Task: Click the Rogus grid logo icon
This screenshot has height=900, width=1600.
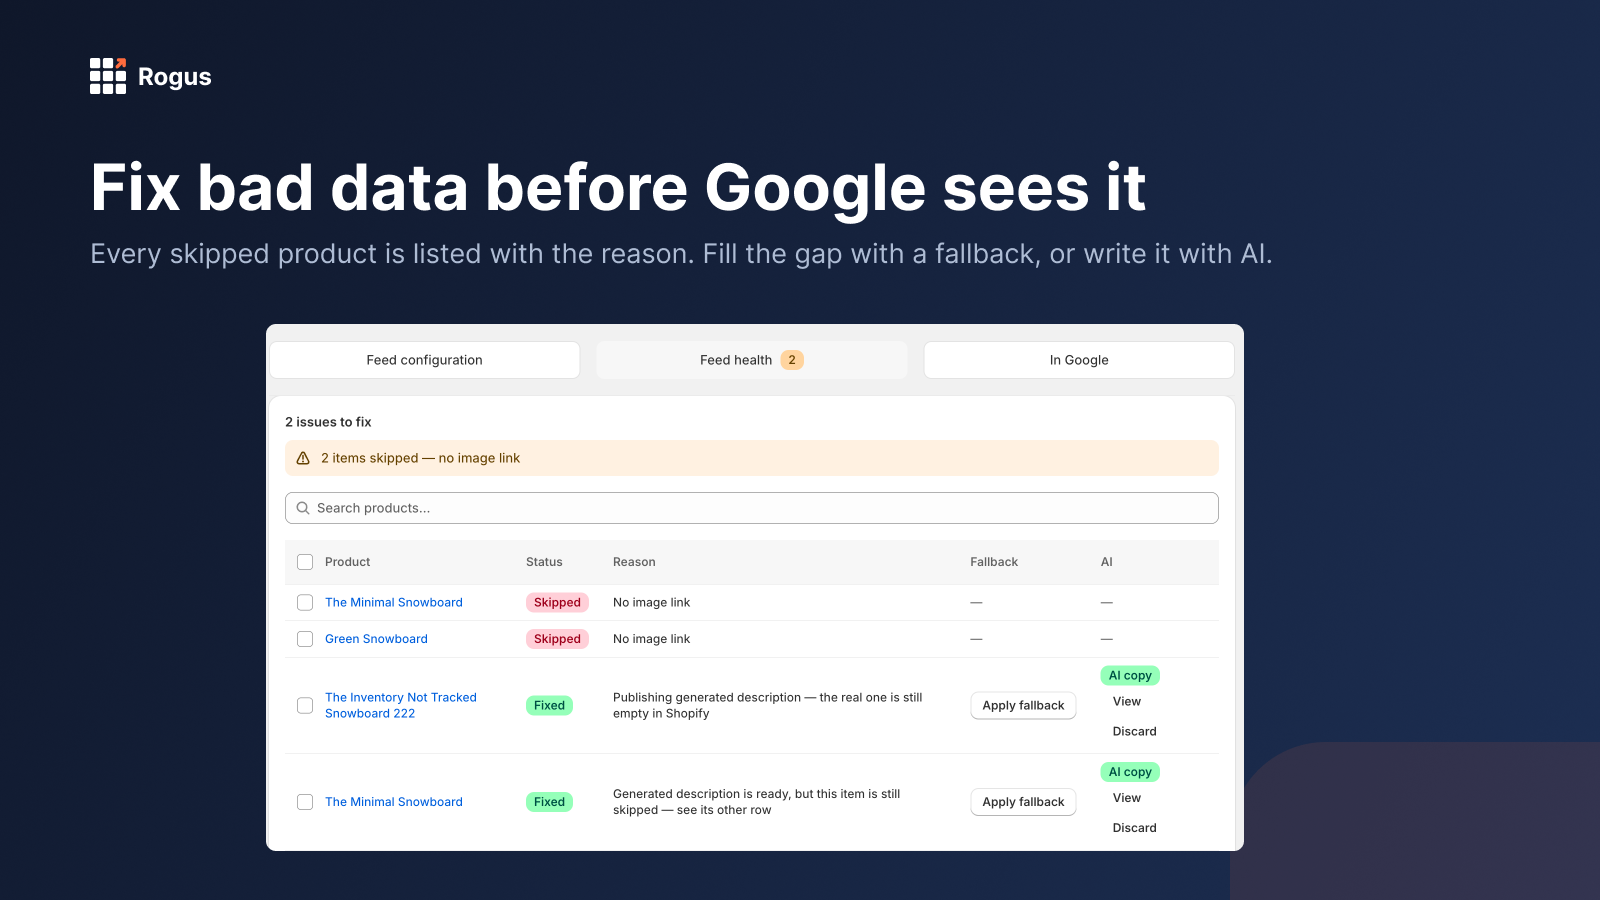Action: 108,76
